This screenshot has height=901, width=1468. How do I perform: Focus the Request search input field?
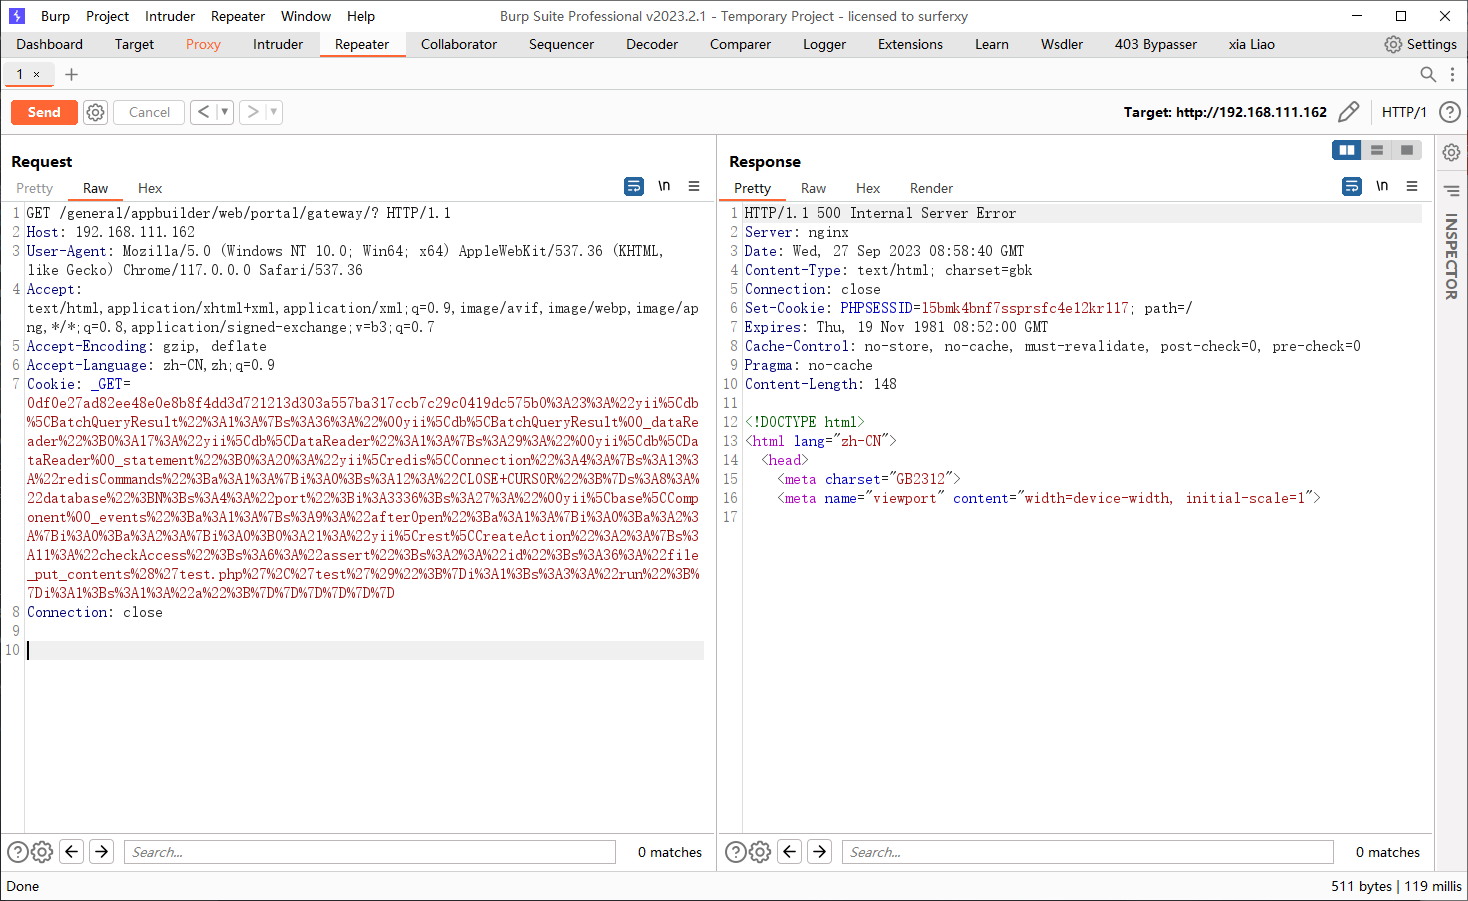[370, 852]
